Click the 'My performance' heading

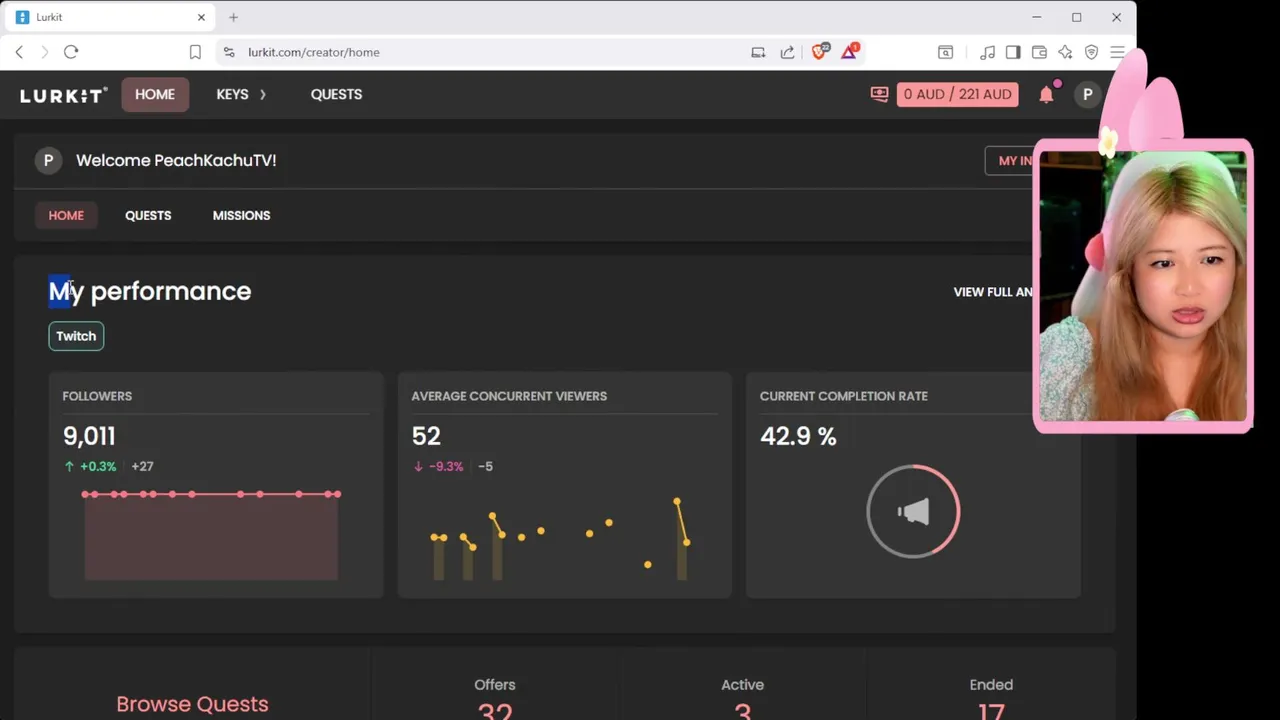(150, 291)
